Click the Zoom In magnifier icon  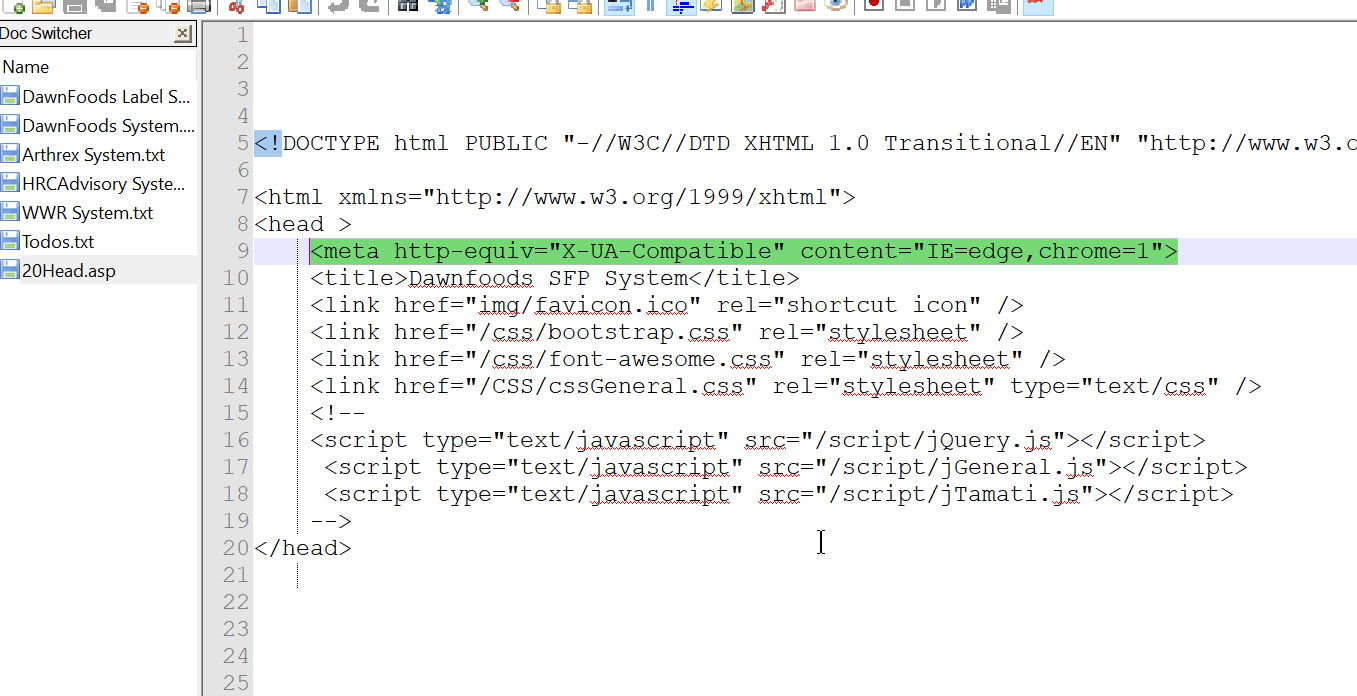(x=478, y=5)
